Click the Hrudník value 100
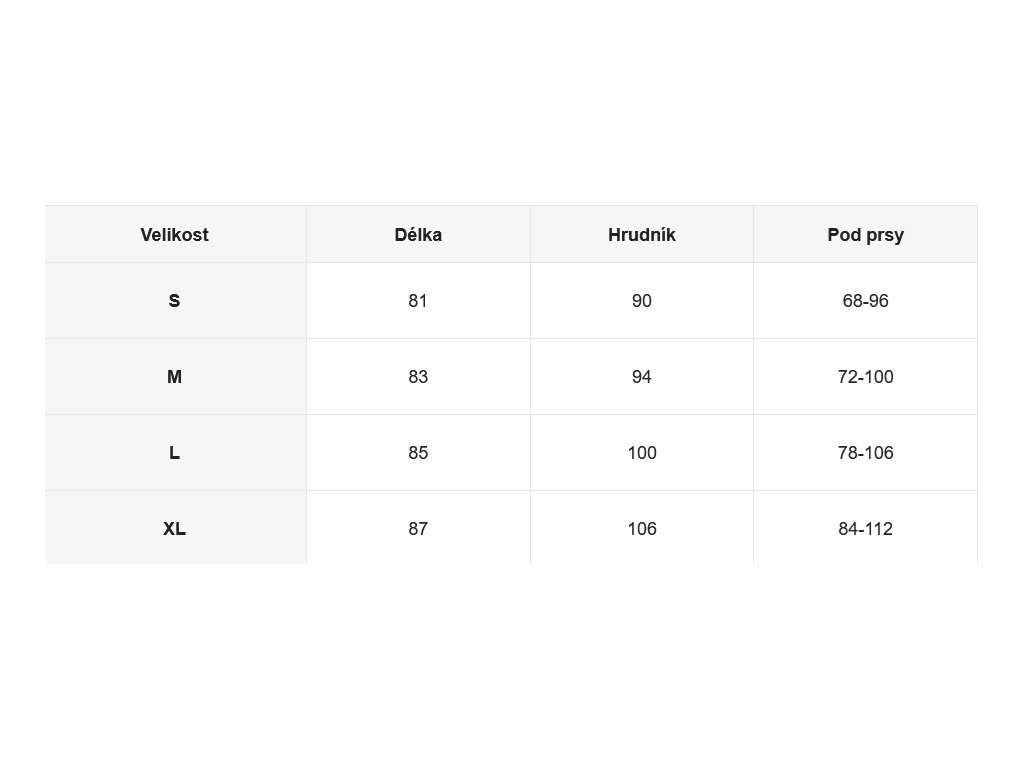Screen dimensions: 1024x768 pyautogui.click(x=642, y=453)
